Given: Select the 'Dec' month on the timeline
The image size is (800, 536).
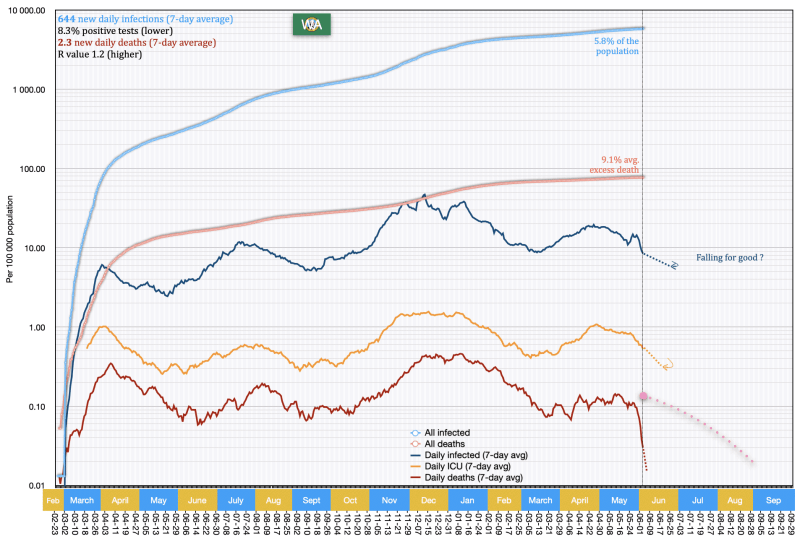Looking at the screenshot, I should pyautogui.click(x=428, y=498).
